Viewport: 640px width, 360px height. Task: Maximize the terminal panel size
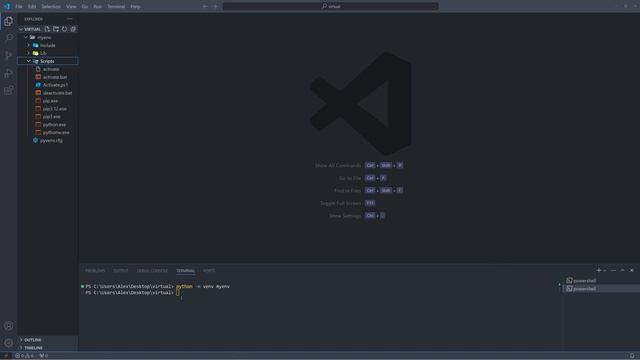622,270
